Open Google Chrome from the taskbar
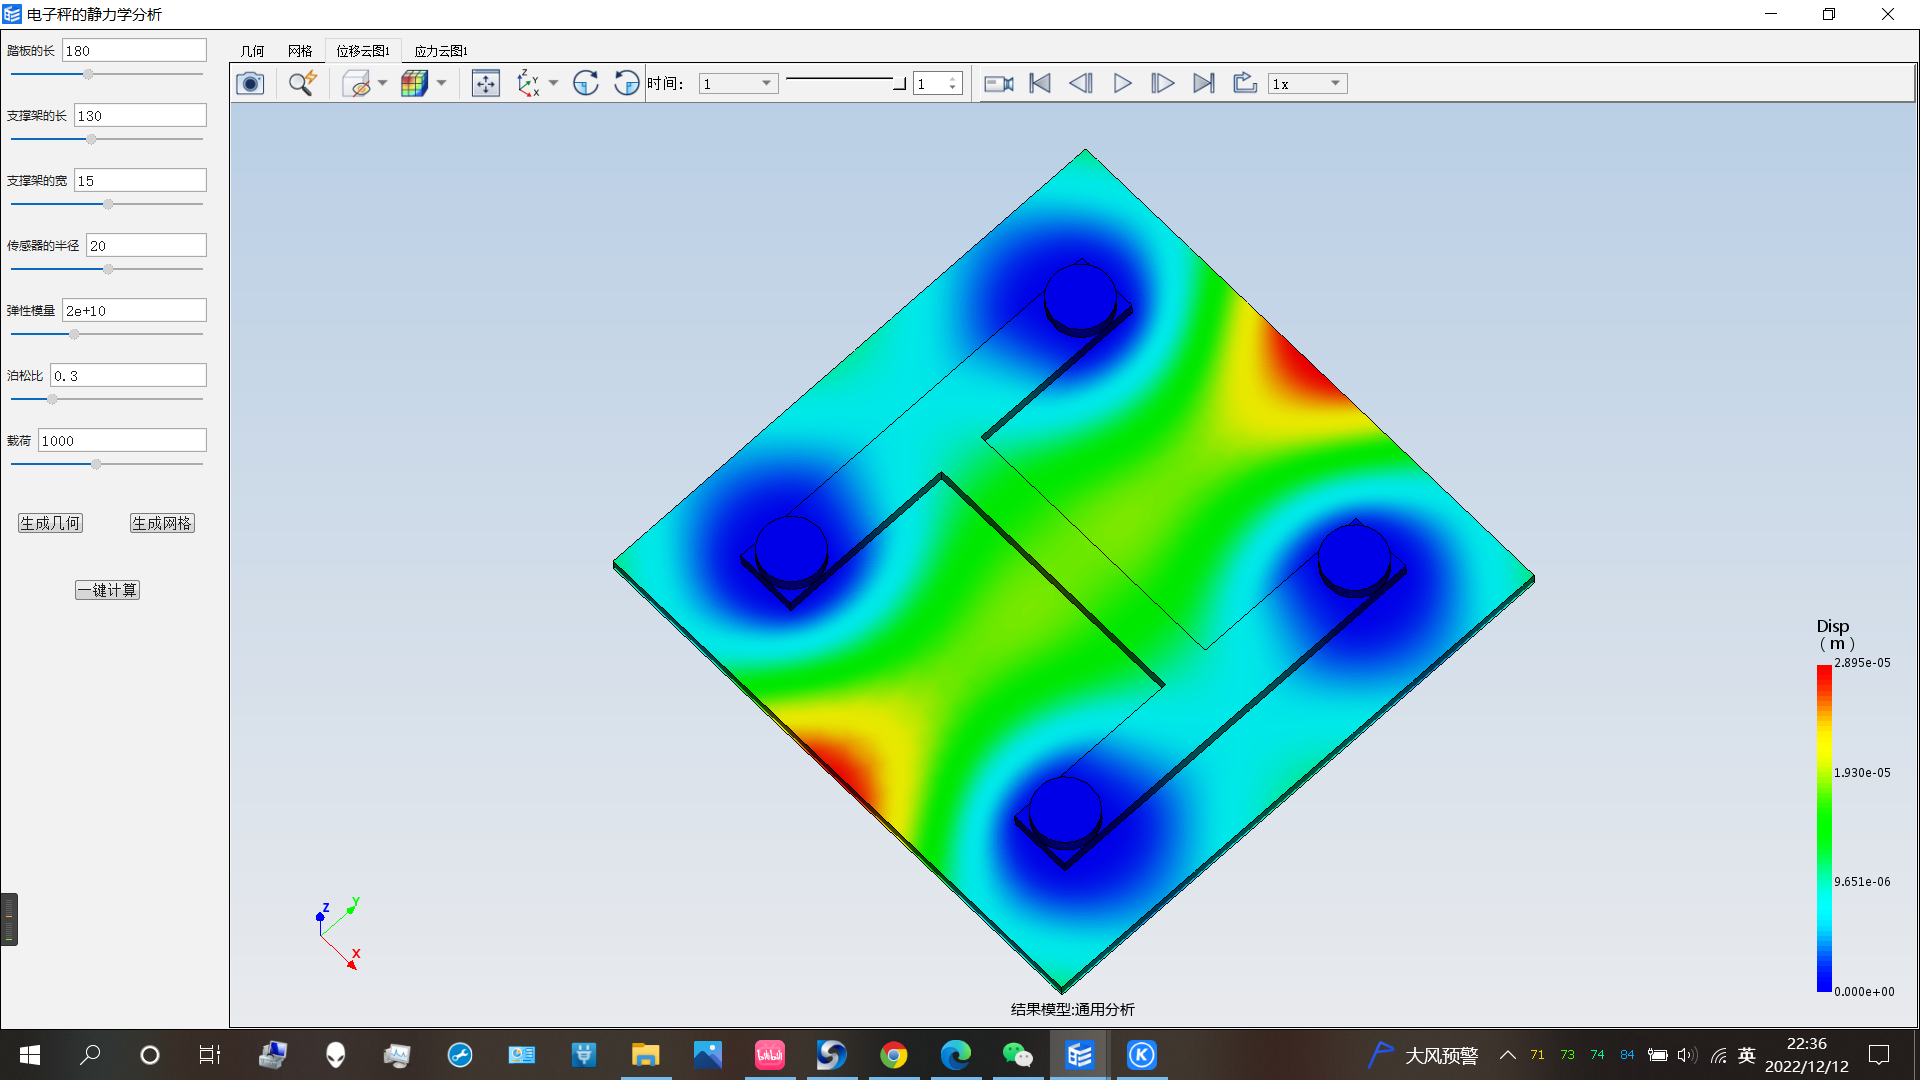 click(894, 1055)
